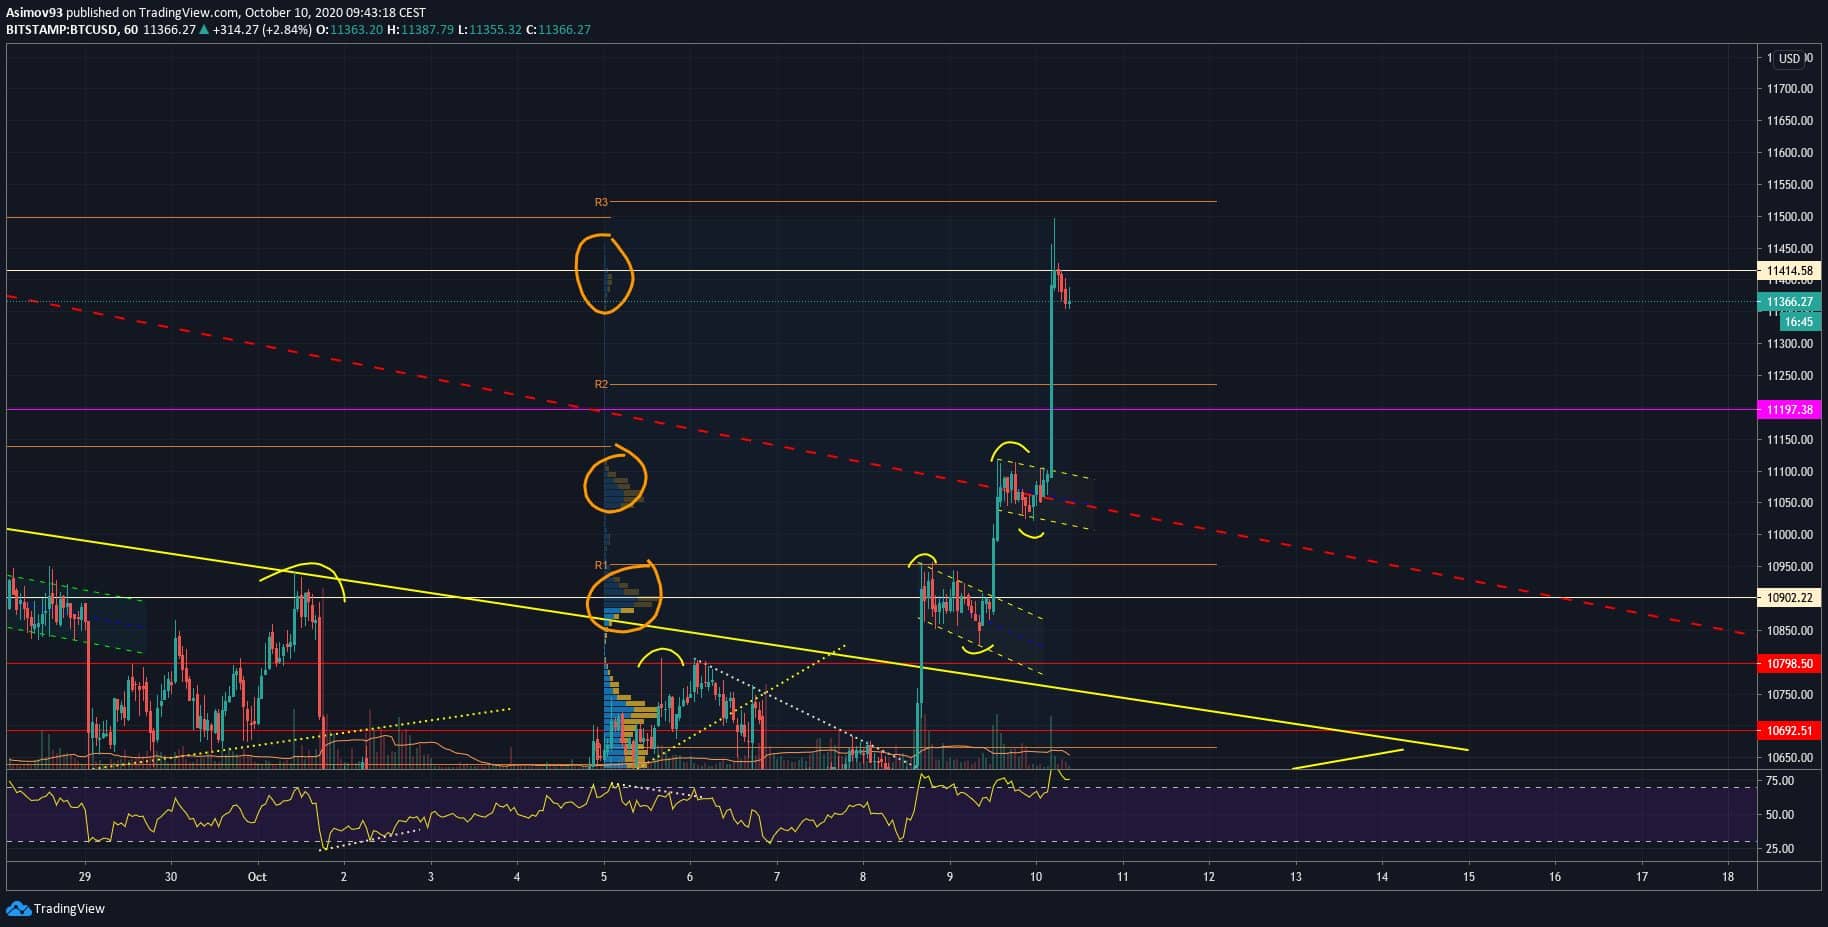Click the USD currency label
Image resolution: width=1828 pixels, height=927 pixels.
coord(1789,59)
